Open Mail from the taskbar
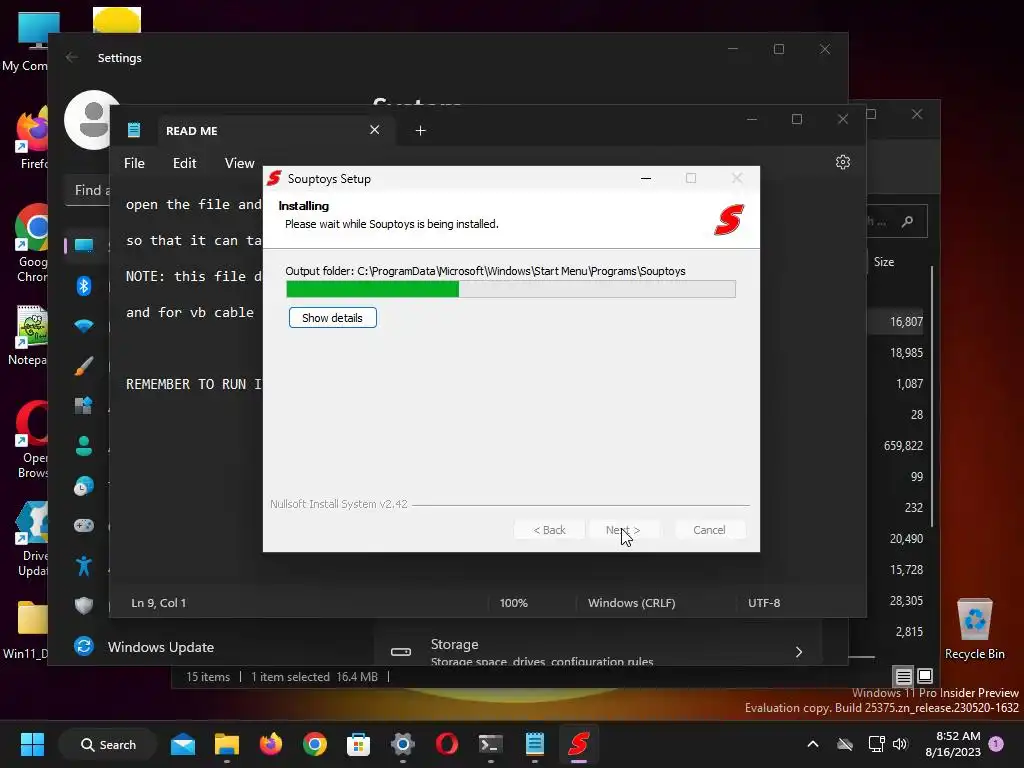This screenshot has width=1024, height=768. [183, 744]
